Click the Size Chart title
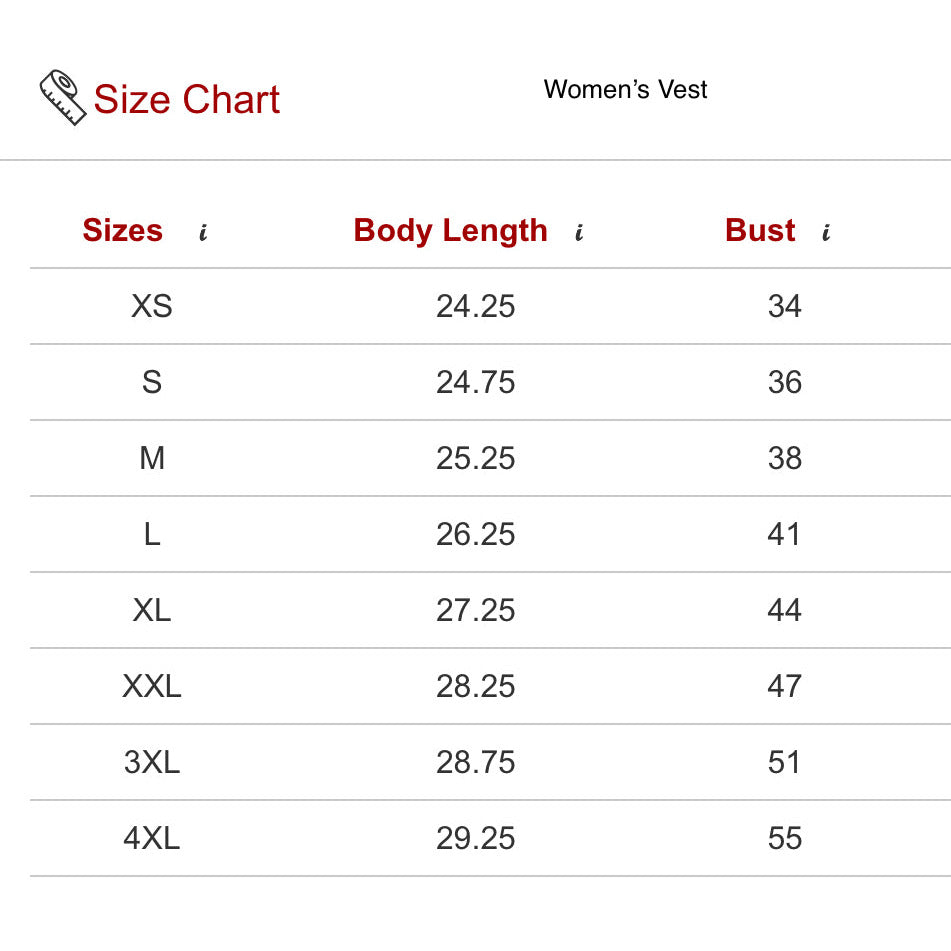The width and height of the screenshot is (951, 951). [x=186, y=100]
